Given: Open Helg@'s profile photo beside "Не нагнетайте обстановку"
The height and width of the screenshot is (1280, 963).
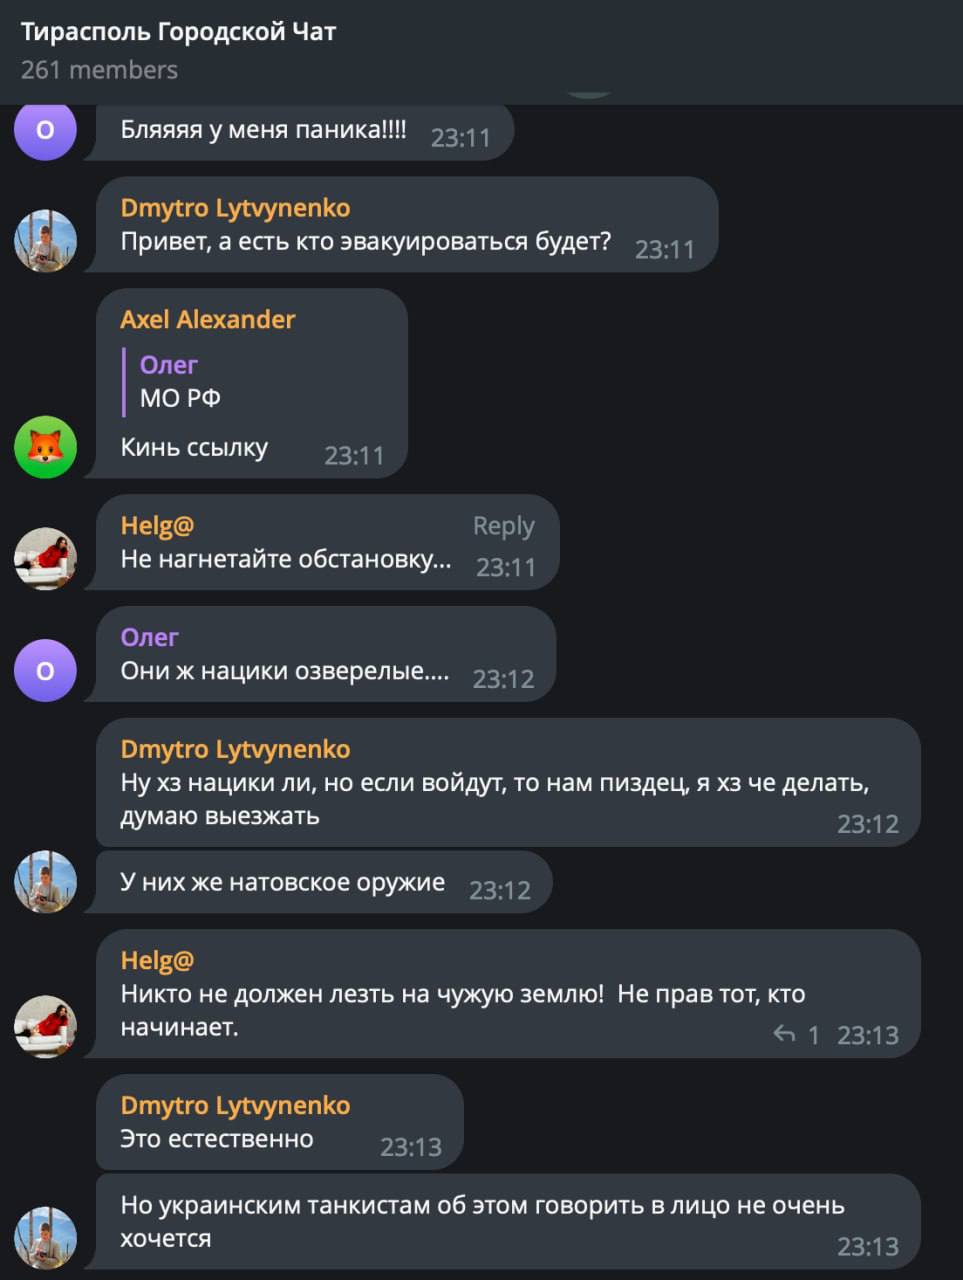Looking at the screenshot, I should pos(45,558).
